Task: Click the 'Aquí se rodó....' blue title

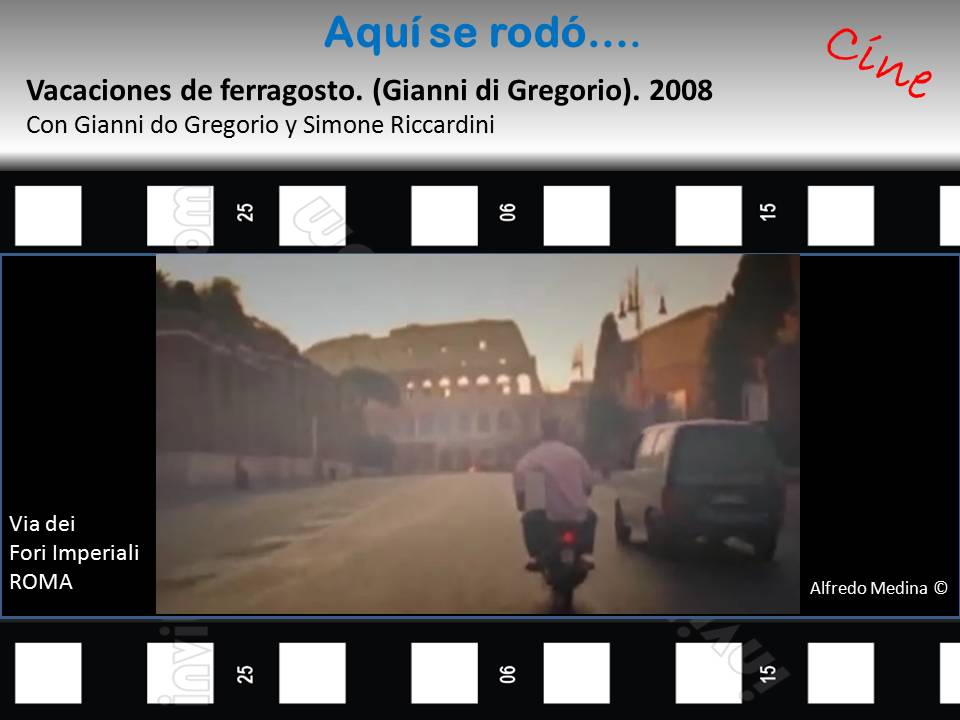Action: coord(482,34)
